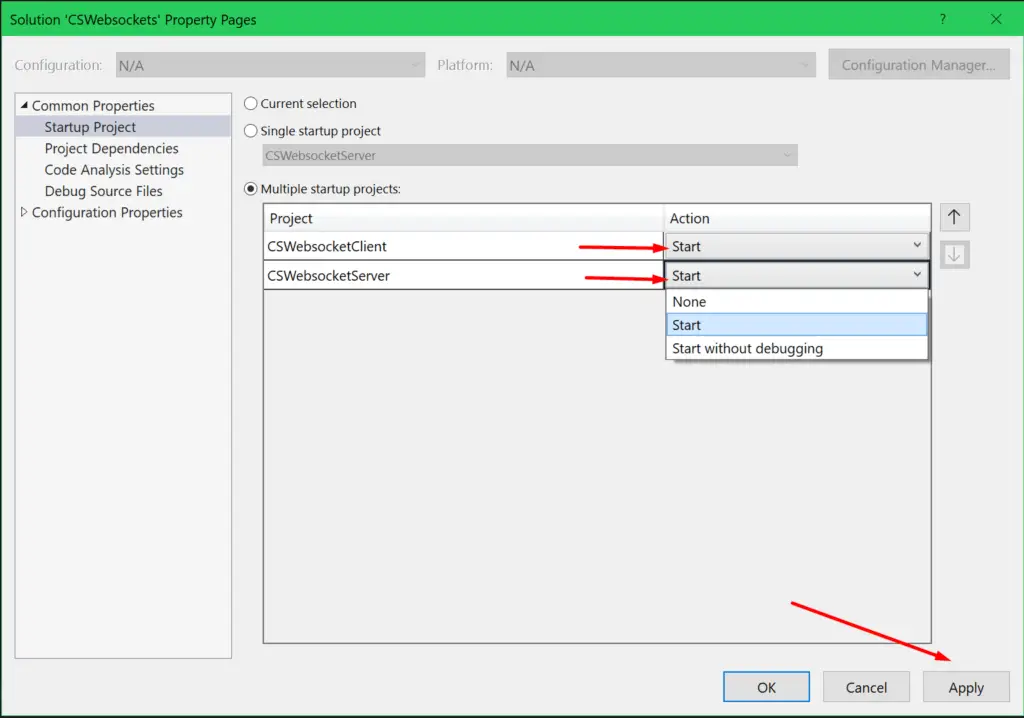1024x718 pixels.
Task: Expand the Configuration Properties node
Action: [26, 212]
